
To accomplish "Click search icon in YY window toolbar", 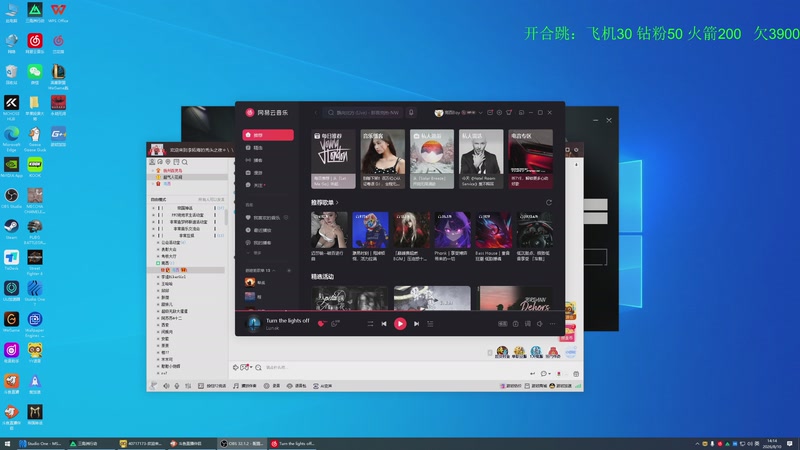I will tap(185, 162).
